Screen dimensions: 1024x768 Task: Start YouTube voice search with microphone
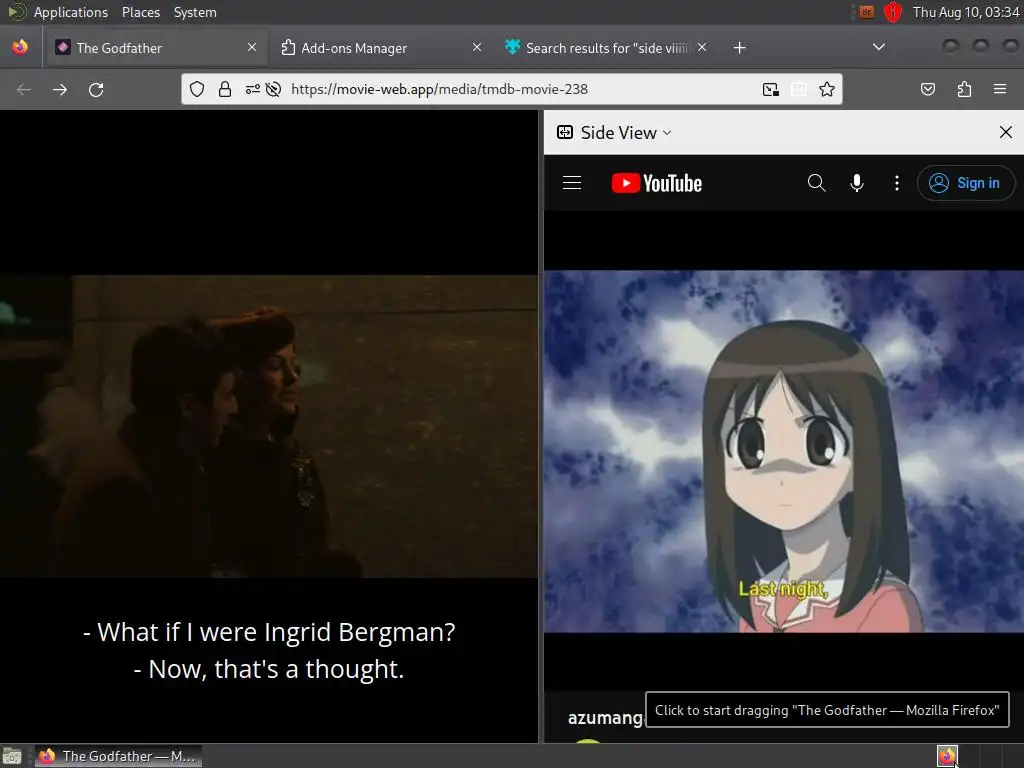(857, 183)
